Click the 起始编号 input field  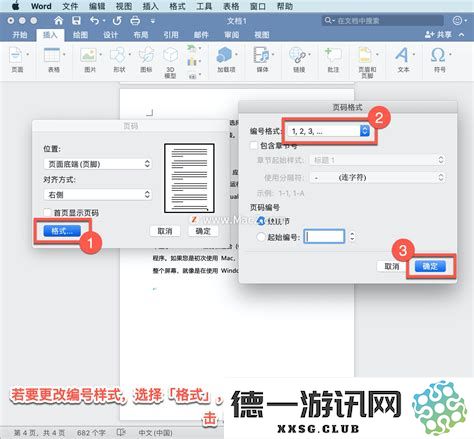324,237
